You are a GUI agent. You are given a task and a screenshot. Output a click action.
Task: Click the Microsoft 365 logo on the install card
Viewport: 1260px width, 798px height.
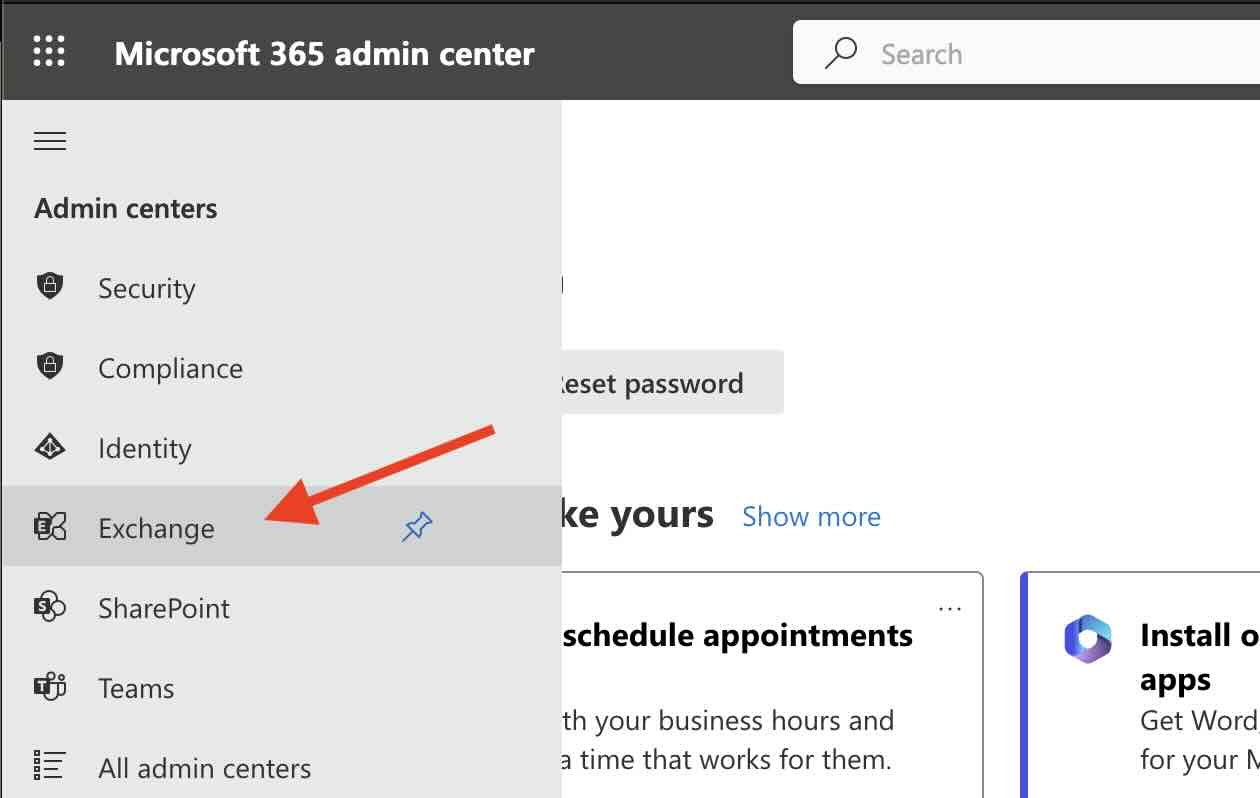1088,640
